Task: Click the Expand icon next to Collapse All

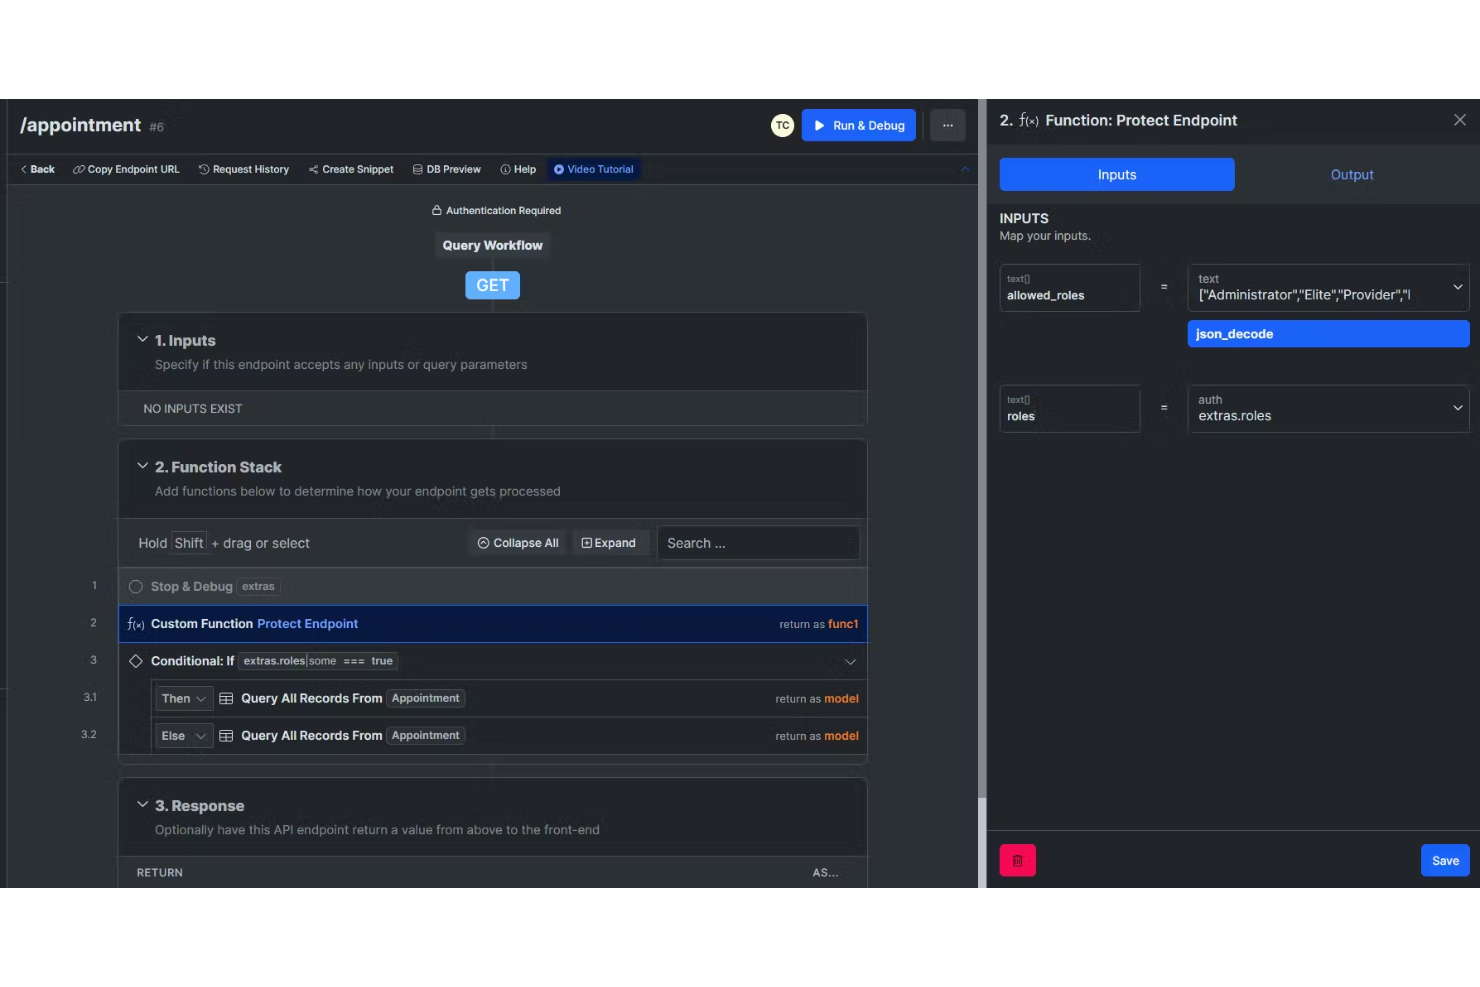Action: pyautogui.click(x=587, y=542)
